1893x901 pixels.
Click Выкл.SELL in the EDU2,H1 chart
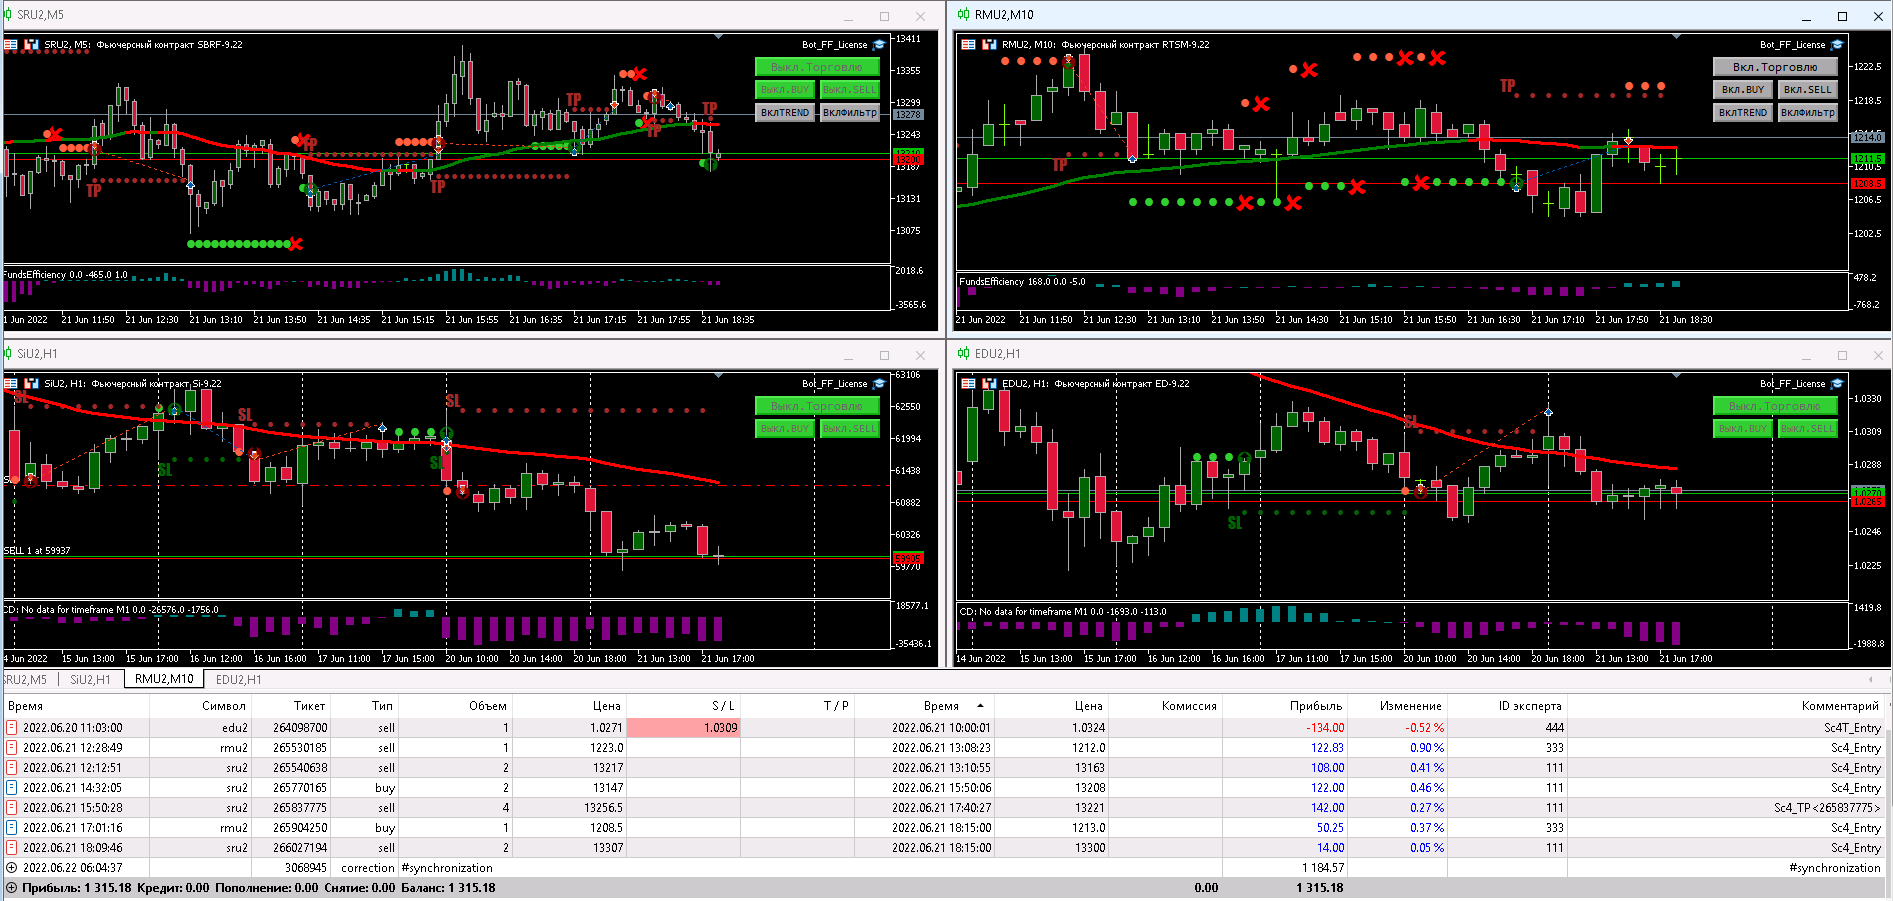point(1808,428)
